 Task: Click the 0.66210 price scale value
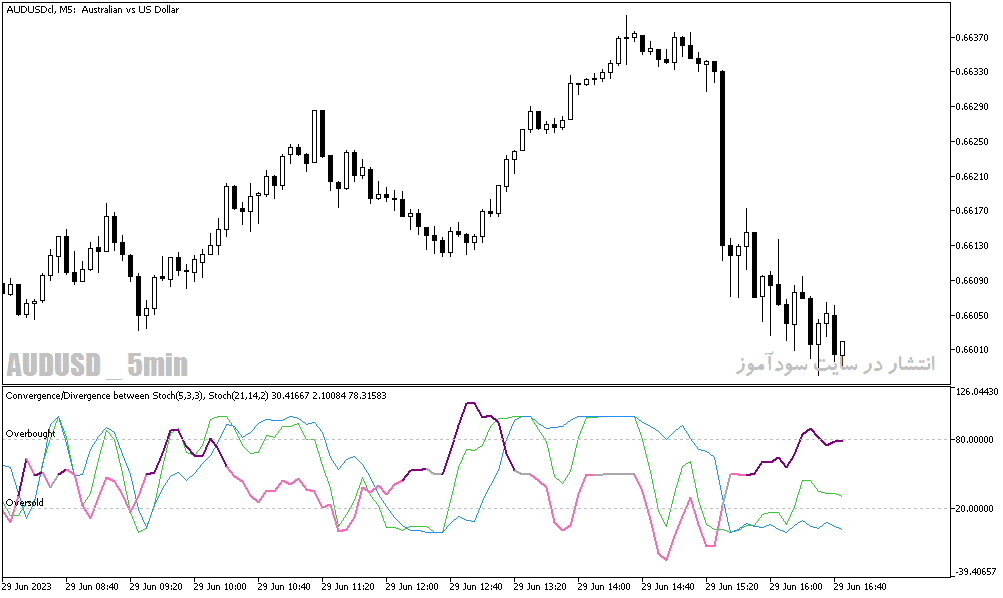click(972, 177)
